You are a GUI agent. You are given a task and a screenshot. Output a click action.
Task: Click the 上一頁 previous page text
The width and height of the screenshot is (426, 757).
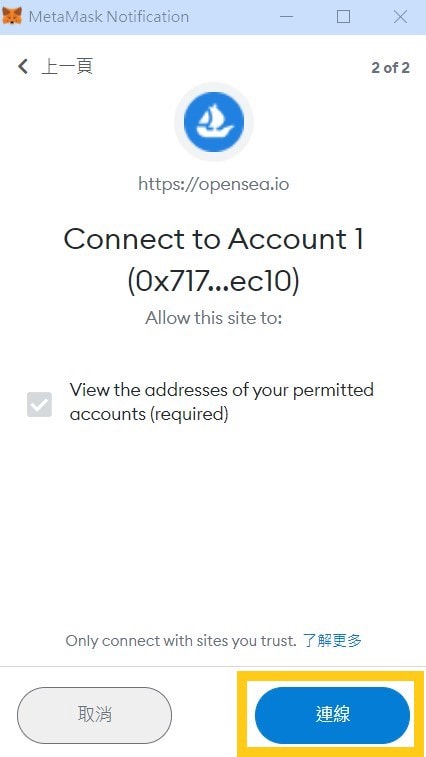coord(67,67)
